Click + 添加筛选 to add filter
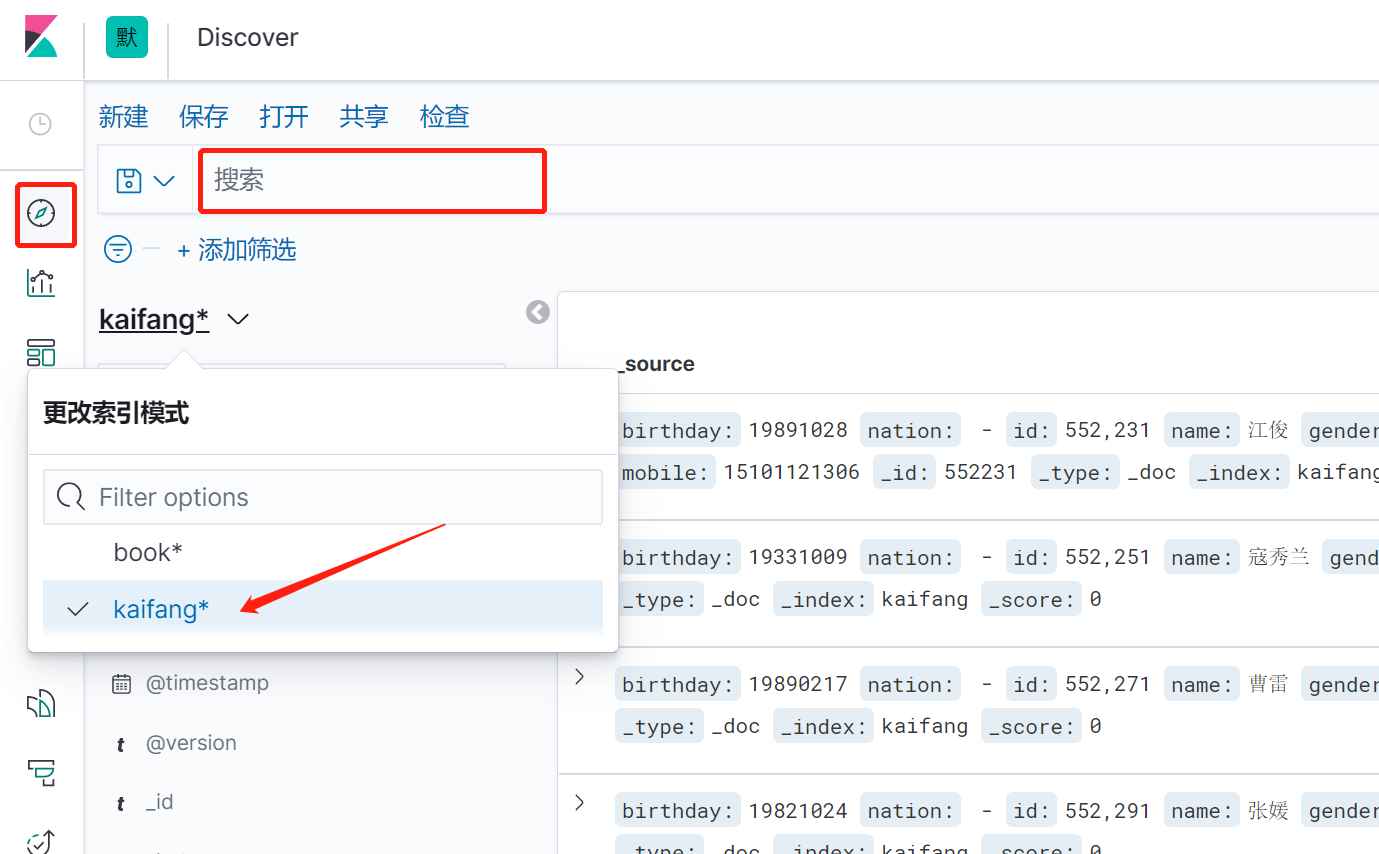The image size is (1379, 854). click(237, 250)
